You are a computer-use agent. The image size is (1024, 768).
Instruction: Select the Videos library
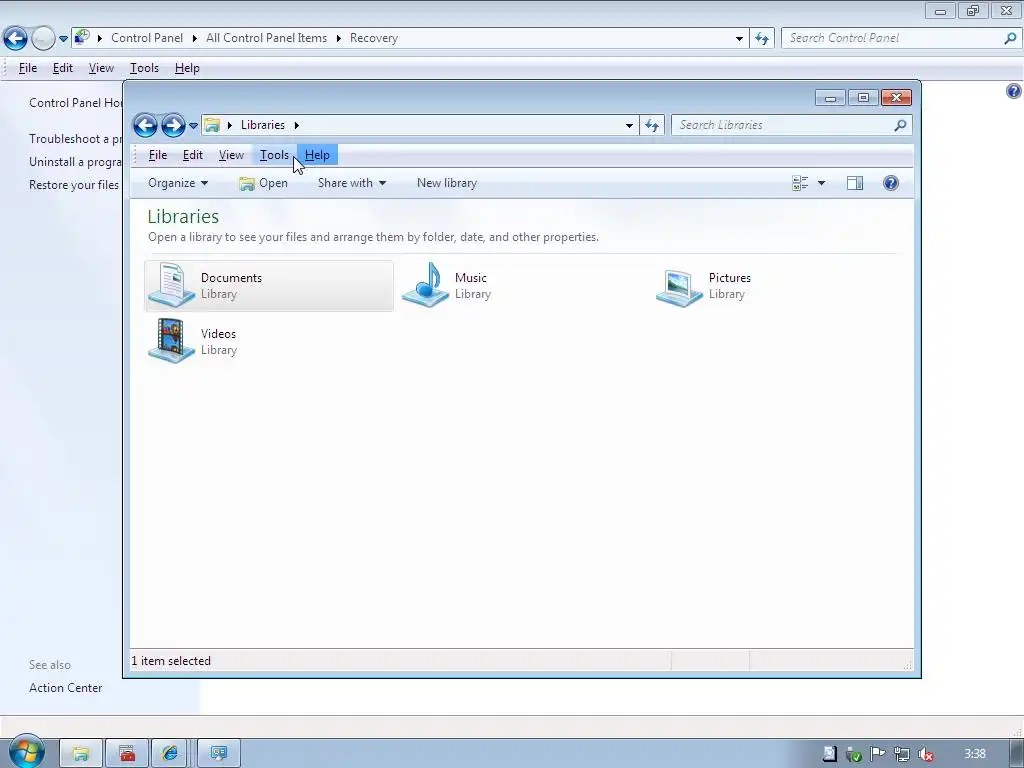[x=193, y=341]
